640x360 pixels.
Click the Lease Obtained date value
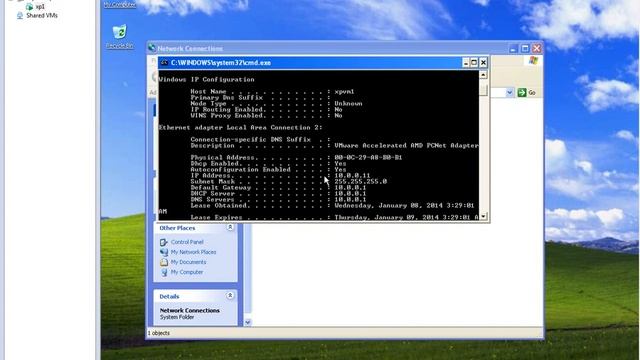(x=404, y=205)
